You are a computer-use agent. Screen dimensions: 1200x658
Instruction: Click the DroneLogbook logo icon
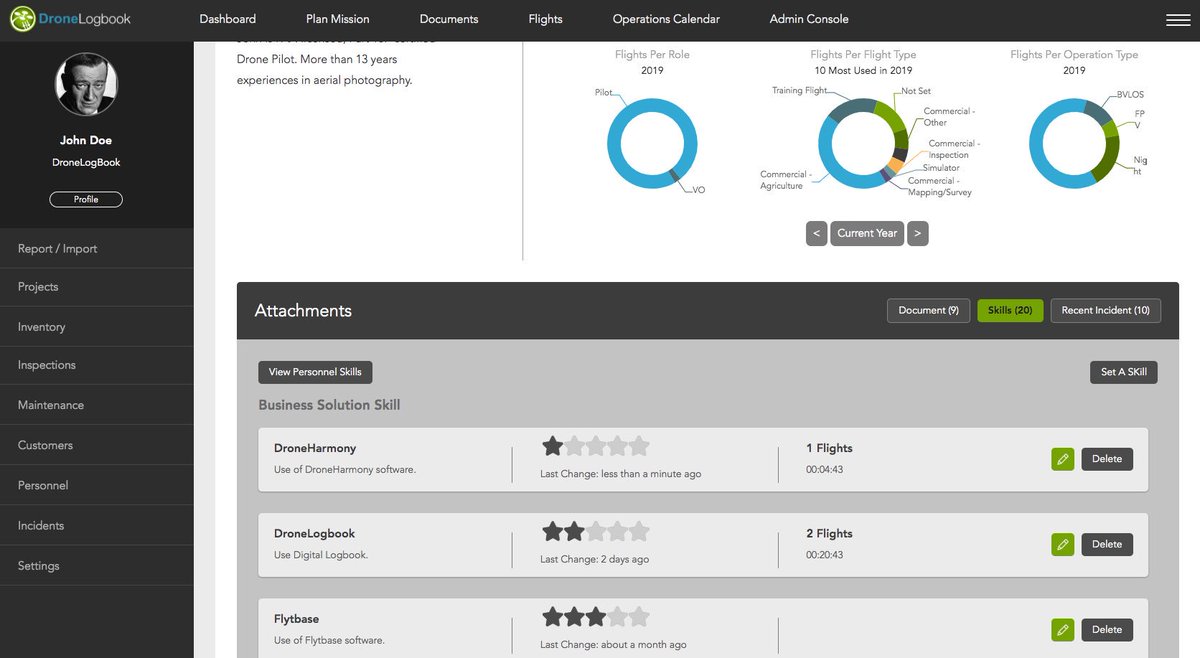[x=22, y=17]
